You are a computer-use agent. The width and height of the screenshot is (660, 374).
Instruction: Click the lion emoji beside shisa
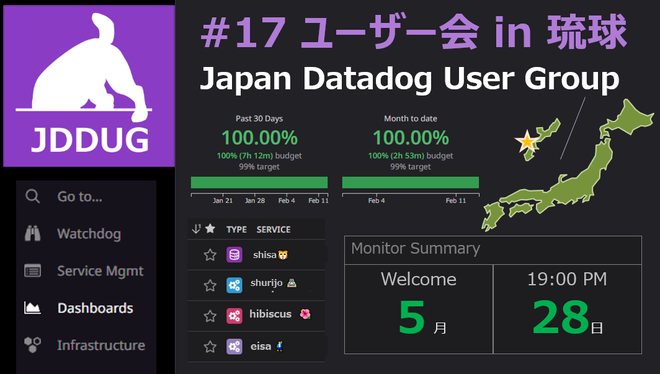283,255
